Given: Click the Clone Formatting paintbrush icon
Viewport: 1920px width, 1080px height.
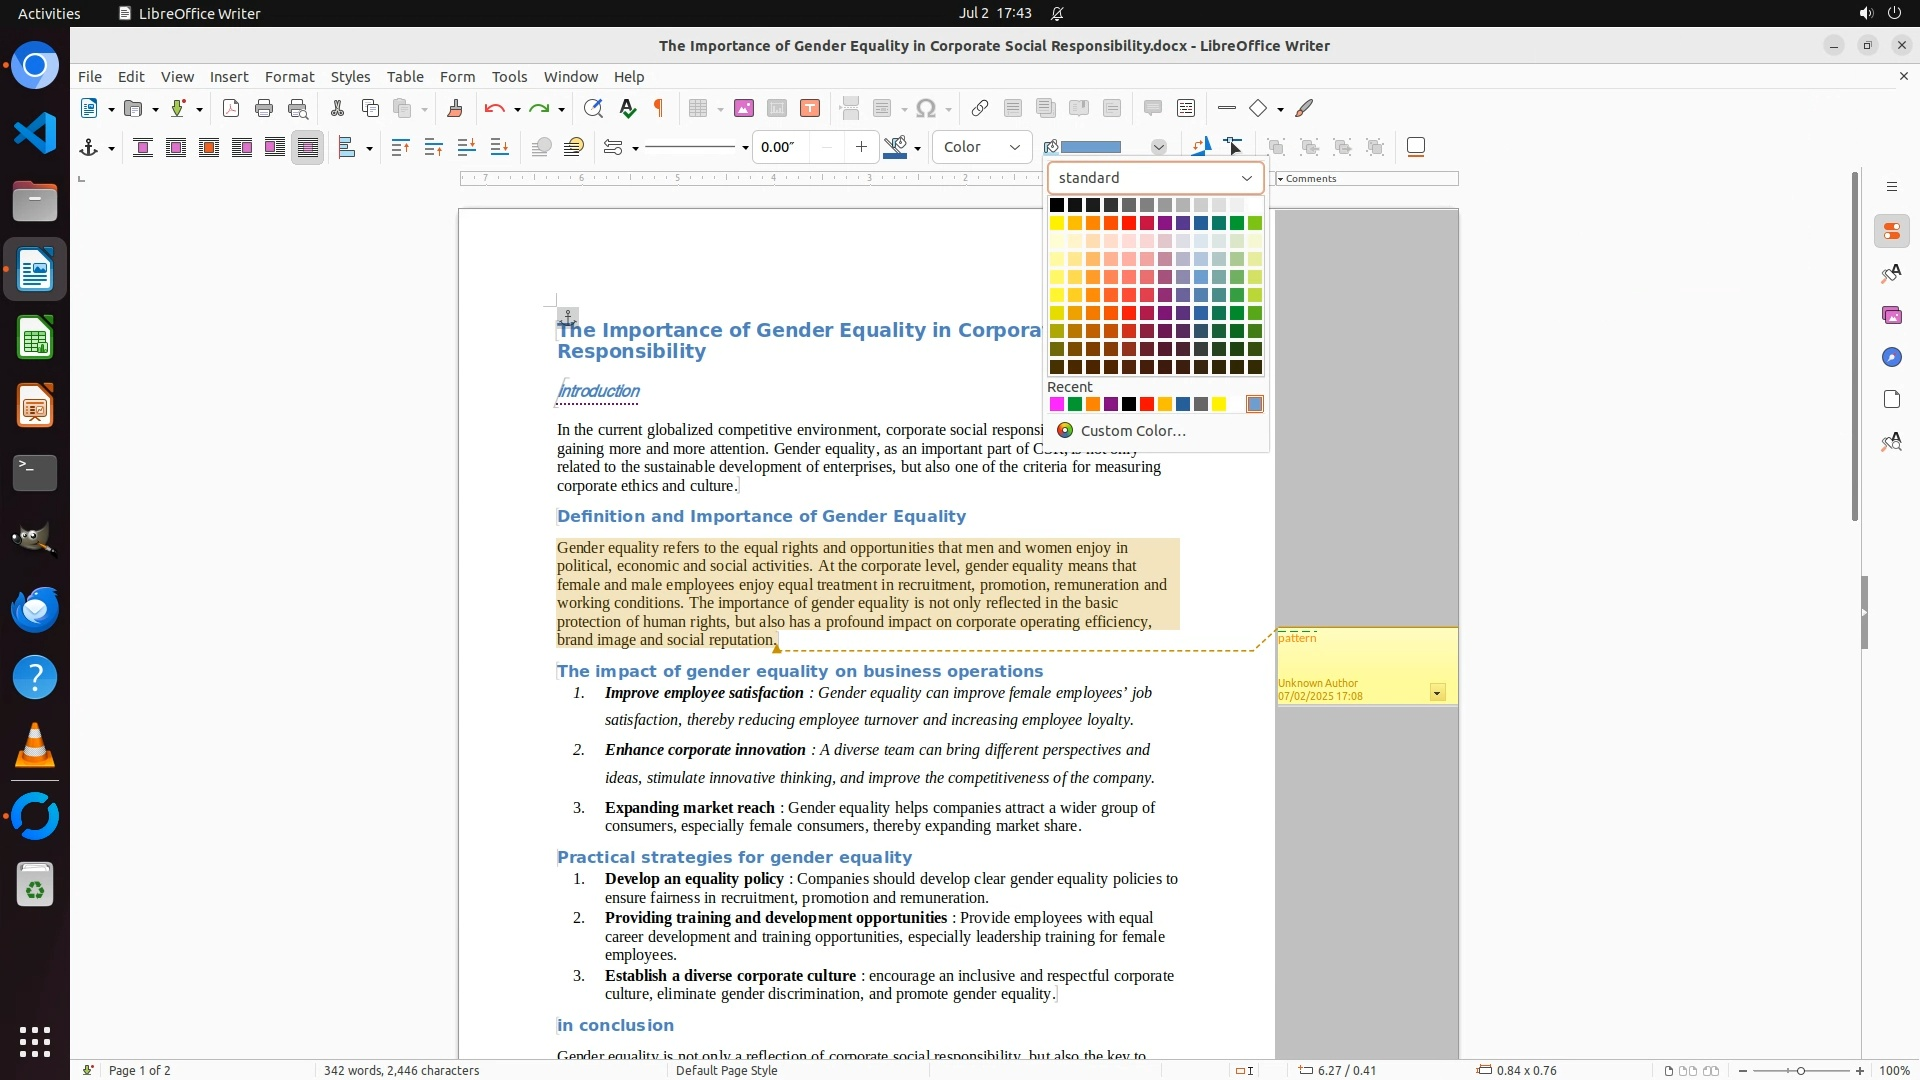Looking at the screenshot, I should click(454, 109).
